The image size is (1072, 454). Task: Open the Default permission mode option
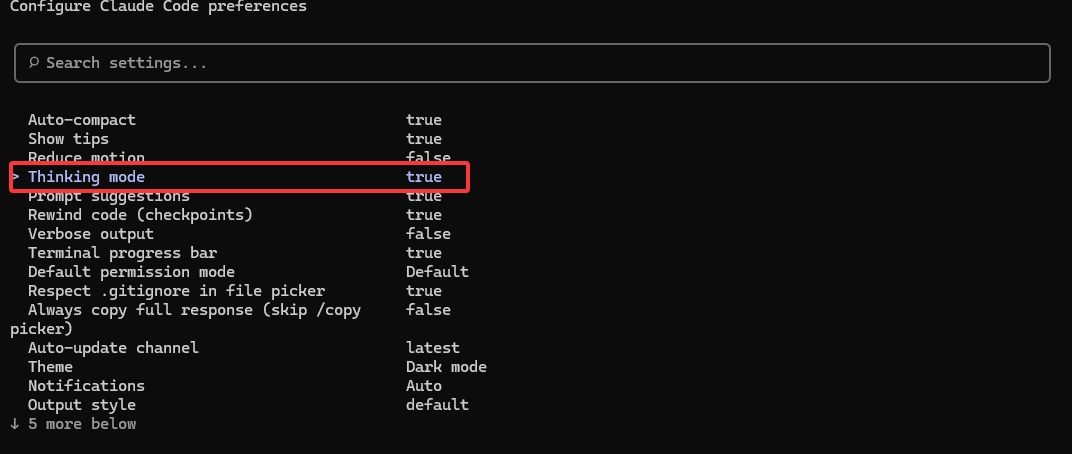pos(131,272)
